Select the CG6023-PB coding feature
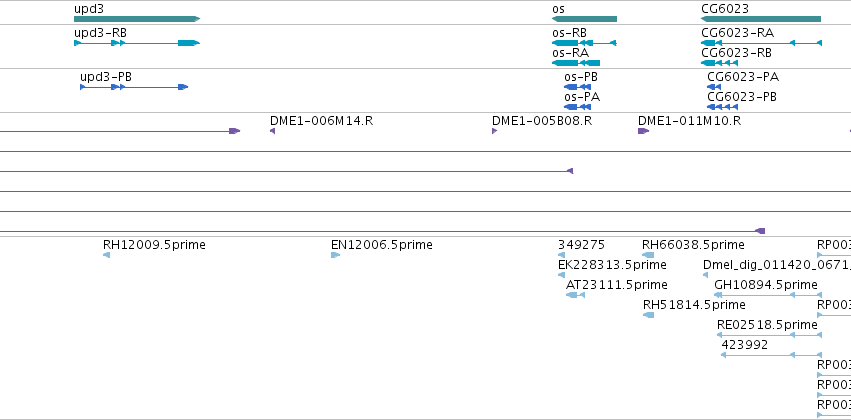This screenshot has height=420, width=851. coord(722,107)
